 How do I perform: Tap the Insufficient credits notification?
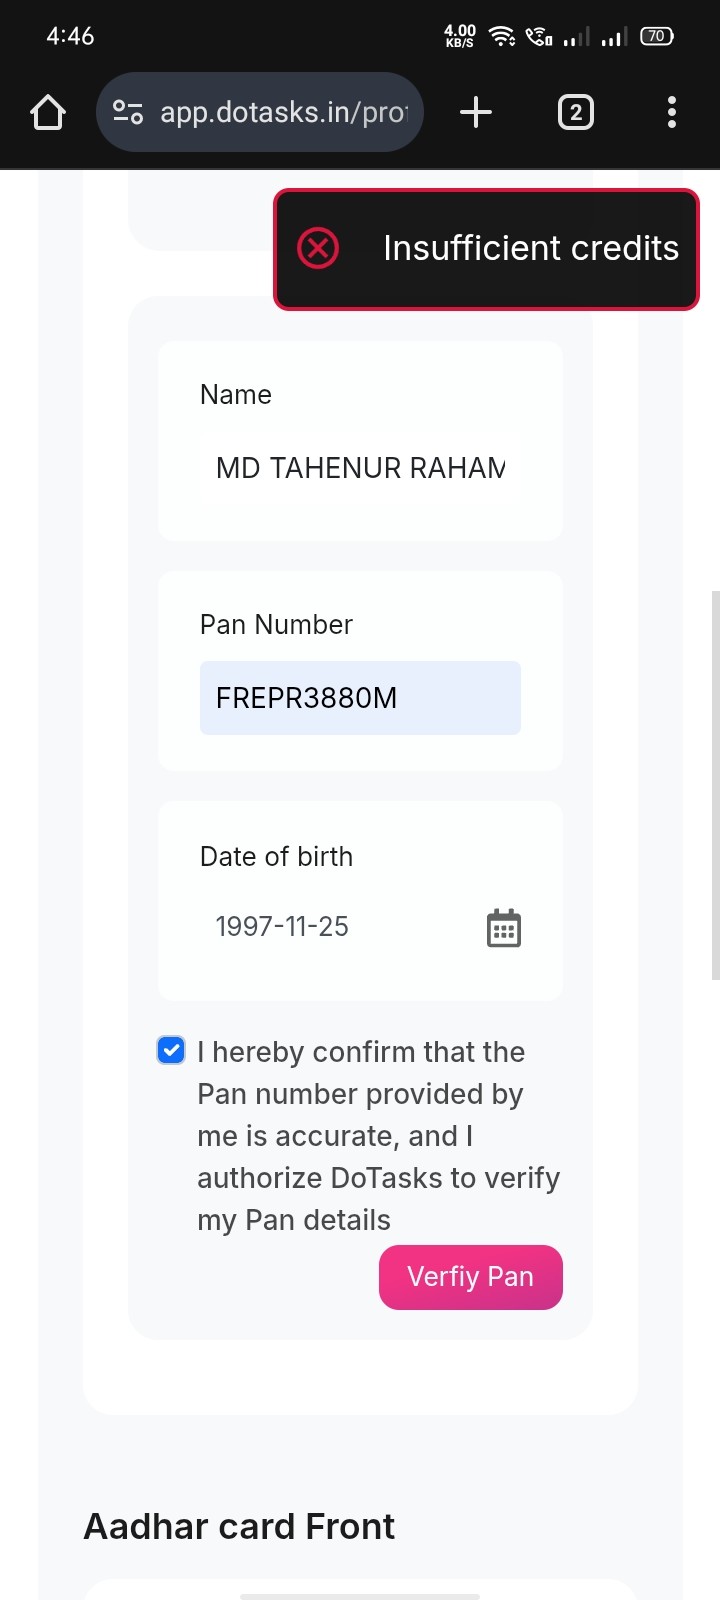tap(530, 248)
